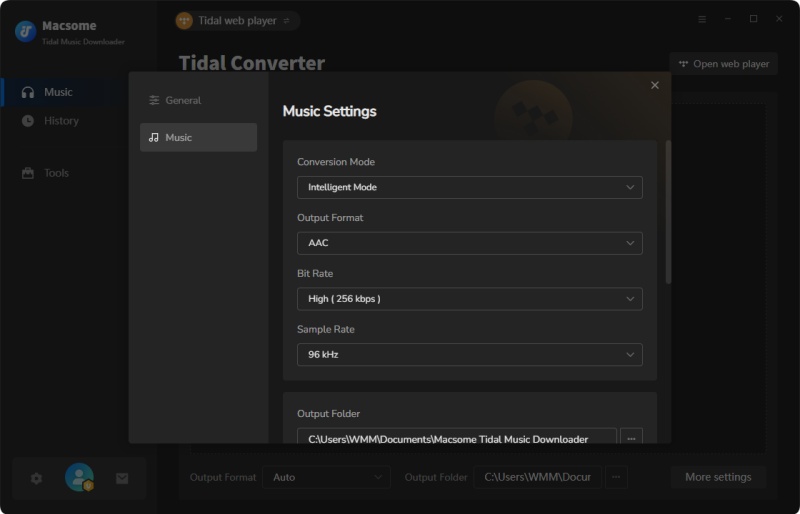Expand the Conversion Mode dropdown

(x=469, y=187)
